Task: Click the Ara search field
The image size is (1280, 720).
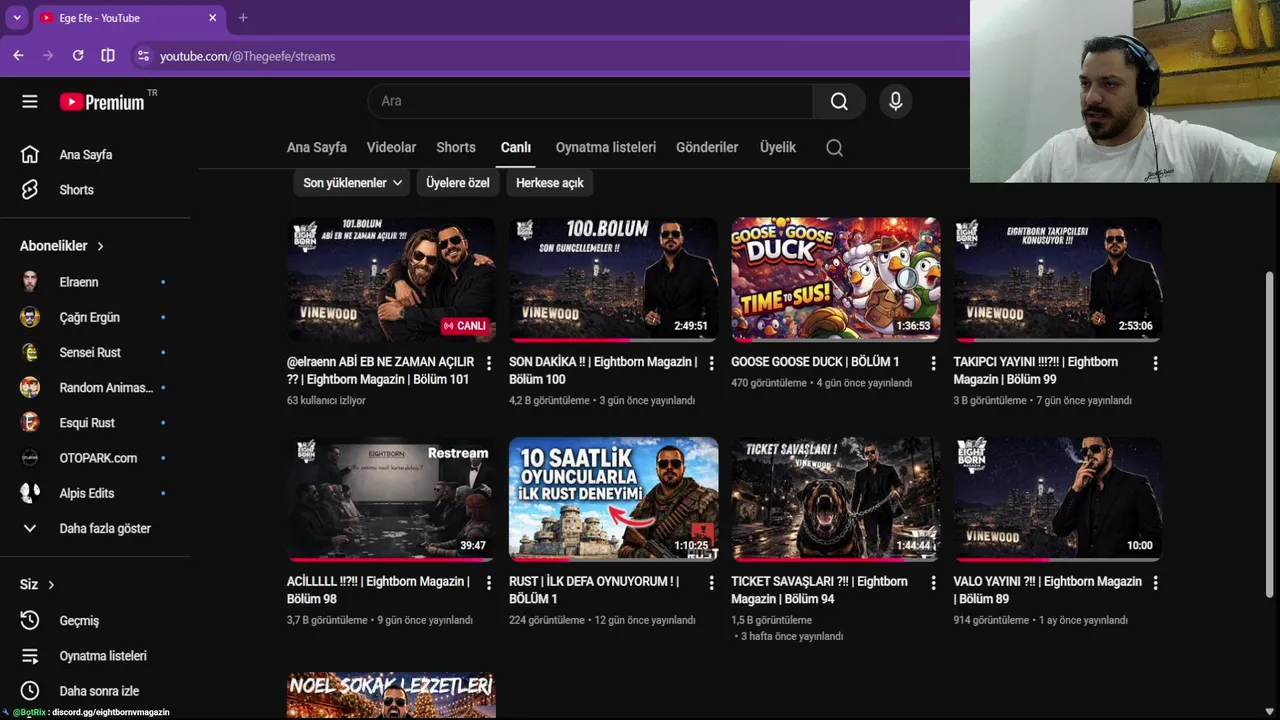Action: pos(590,101)
